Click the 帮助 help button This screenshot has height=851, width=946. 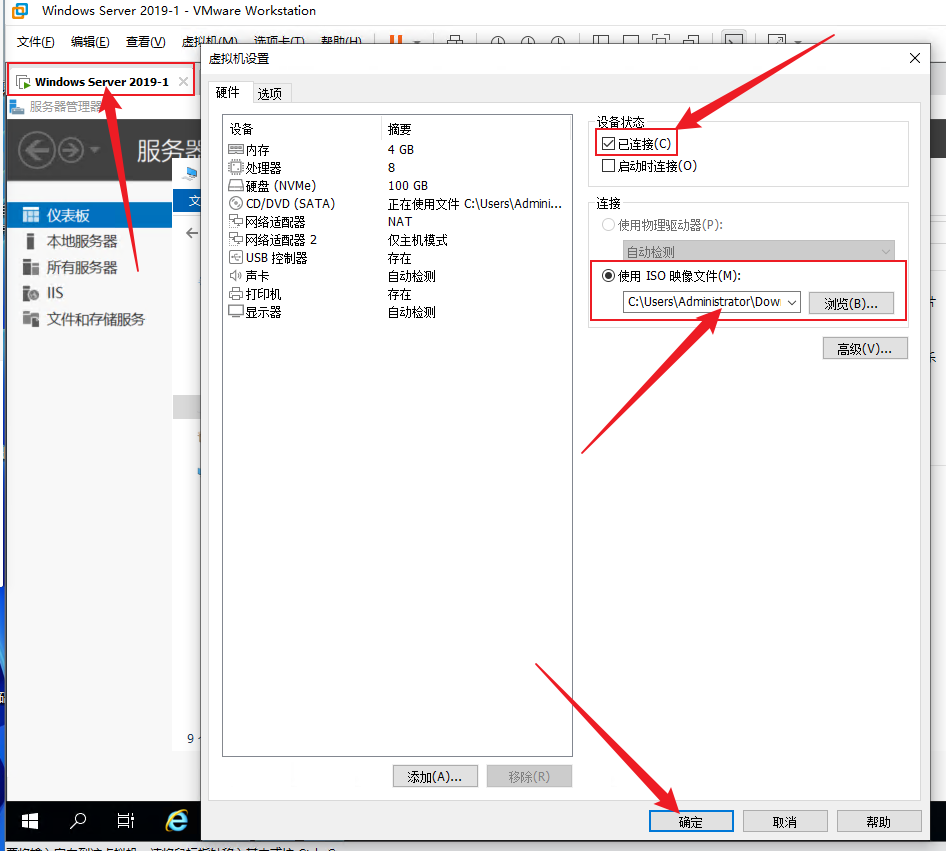(878, 821)
